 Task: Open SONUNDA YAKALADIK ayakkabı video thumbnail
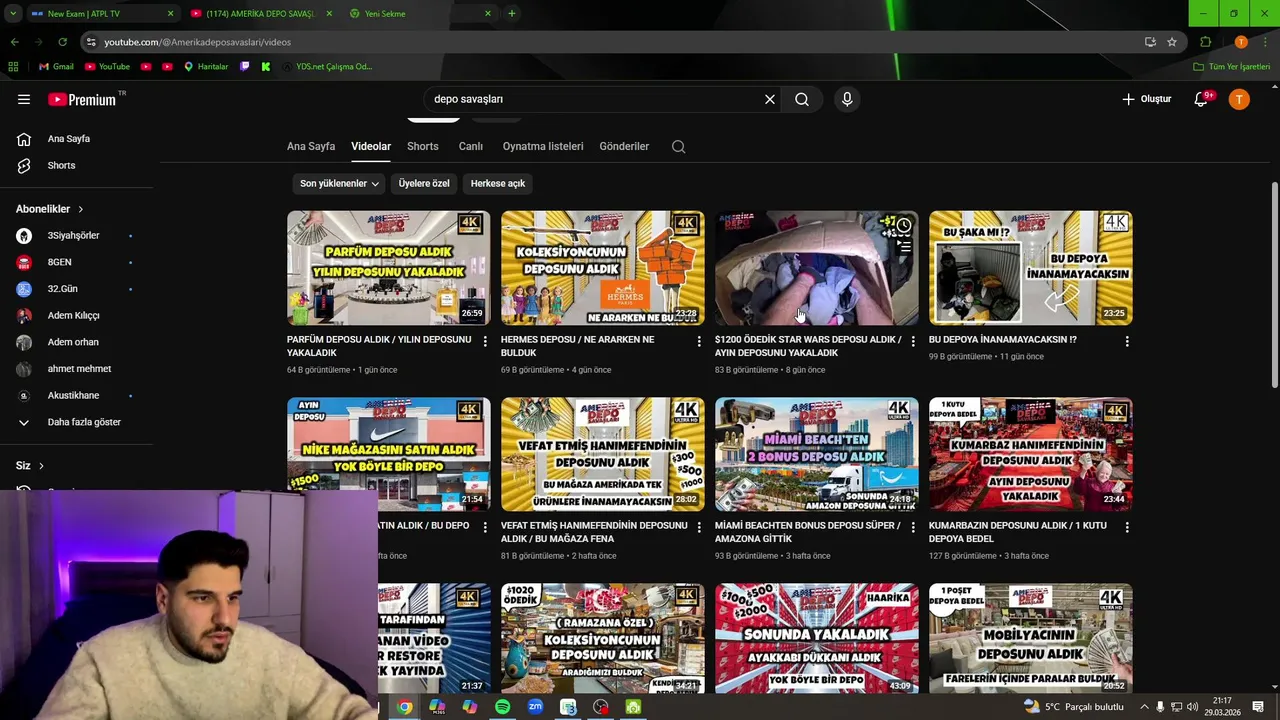tap(817, 639)
